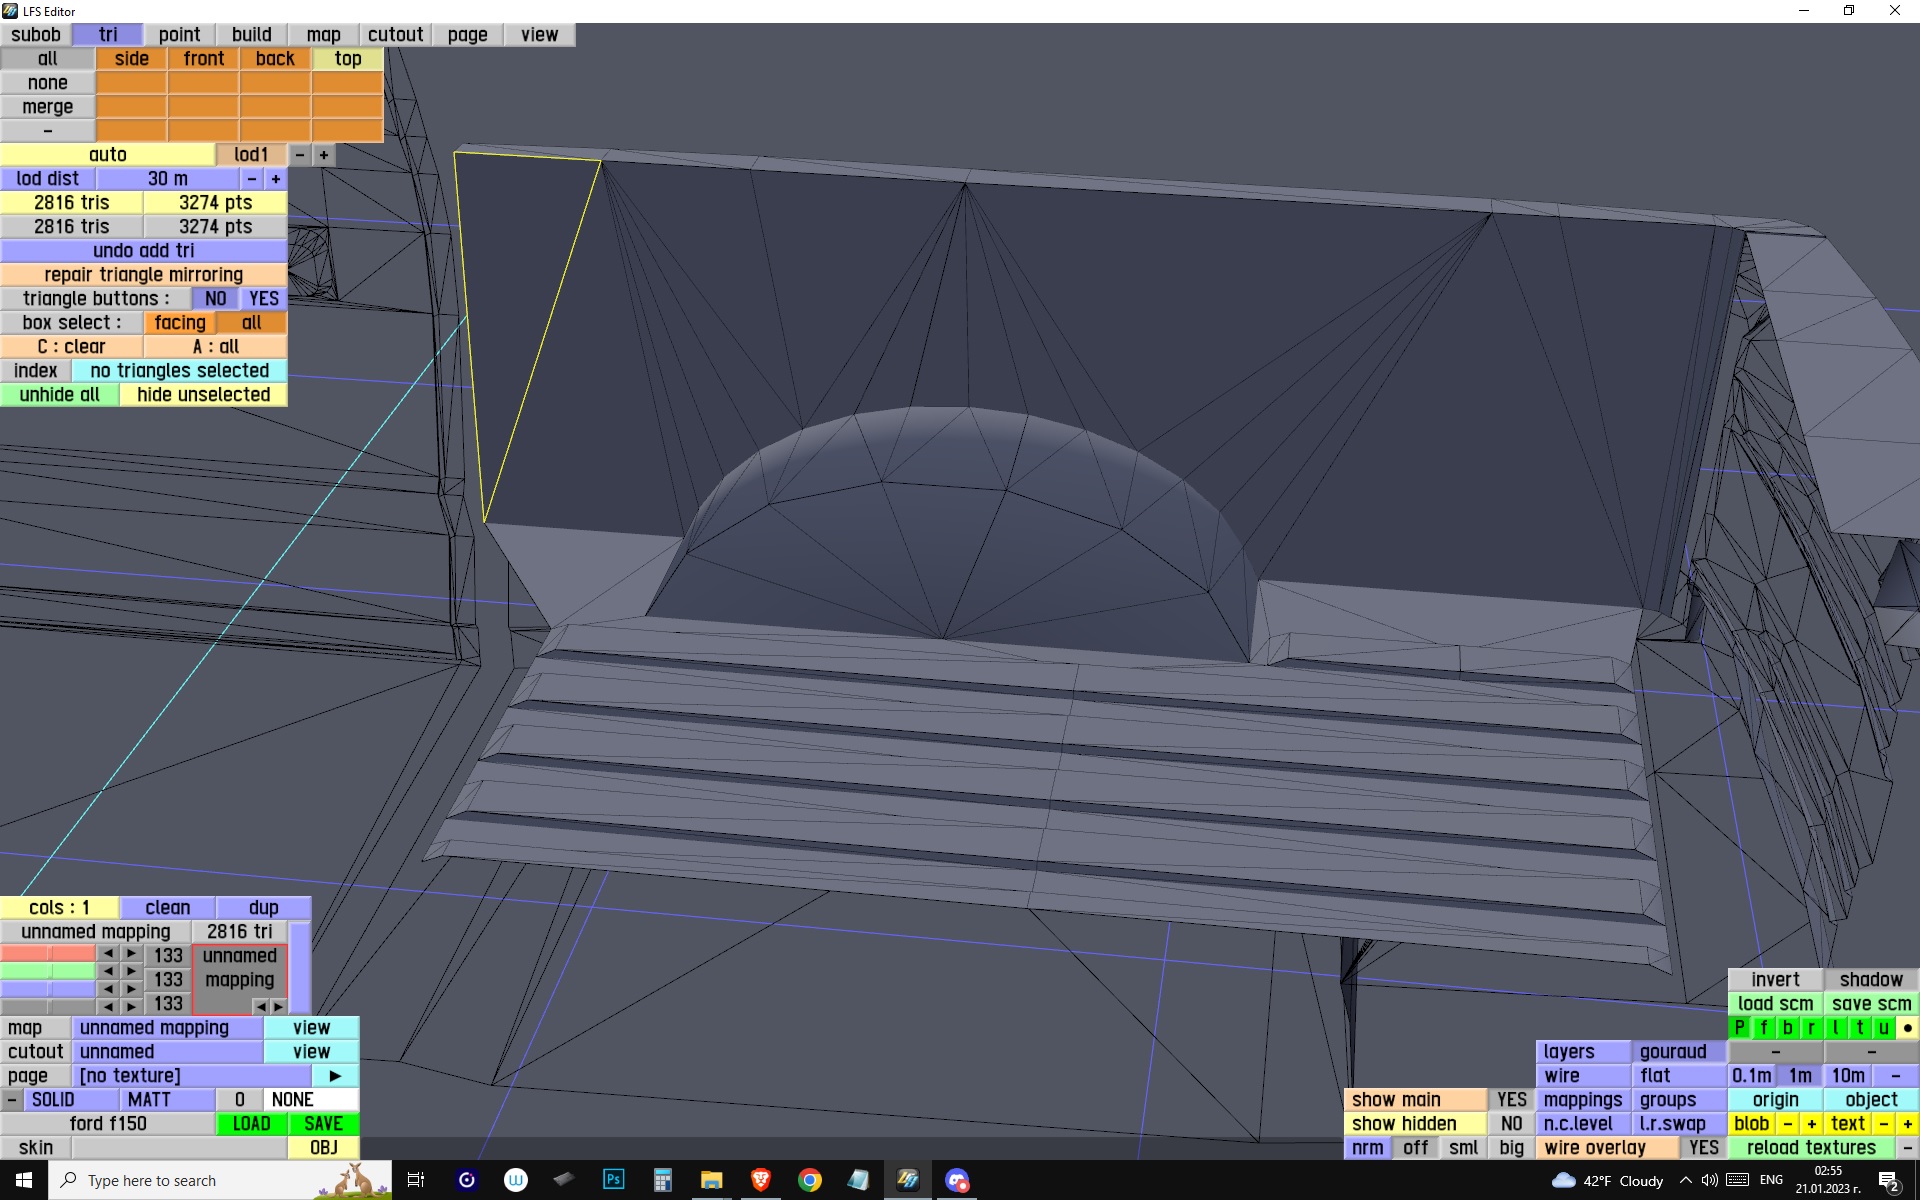The width and height of the screenshot is (1920, 1200).
Task: Increase lod level with plus button
Action: (x=323, y=154)
